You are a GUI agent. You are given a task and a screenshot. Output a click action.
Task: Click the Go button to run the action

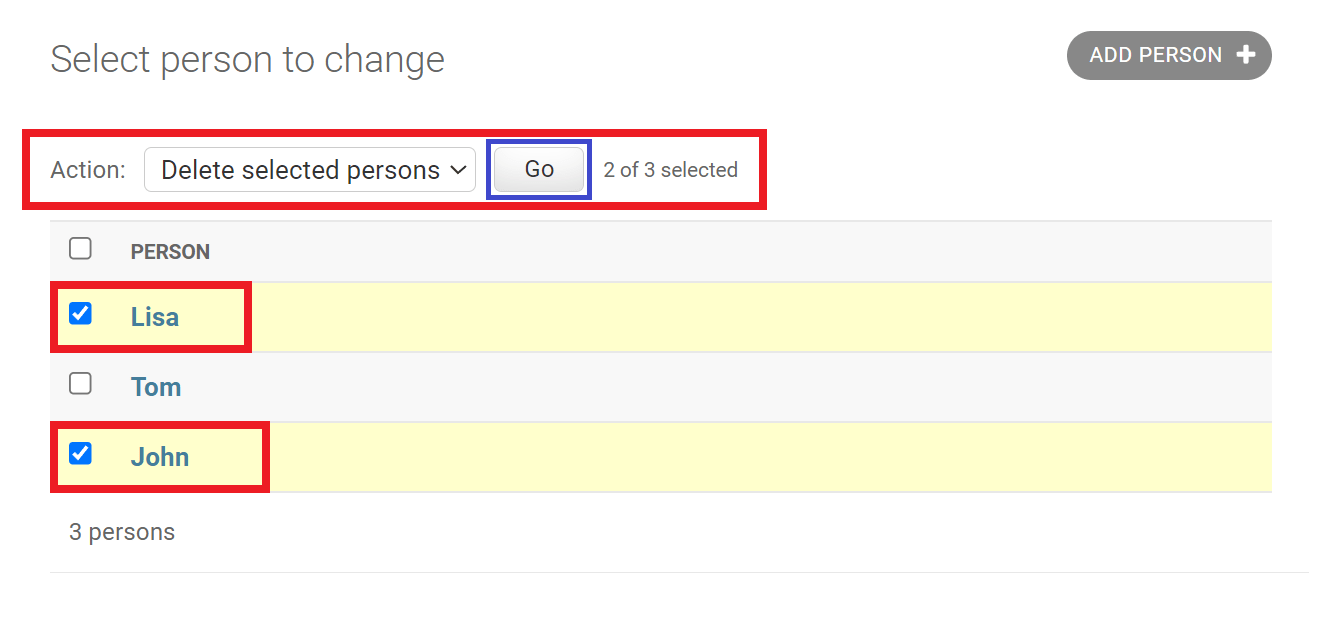click(538, 169)
